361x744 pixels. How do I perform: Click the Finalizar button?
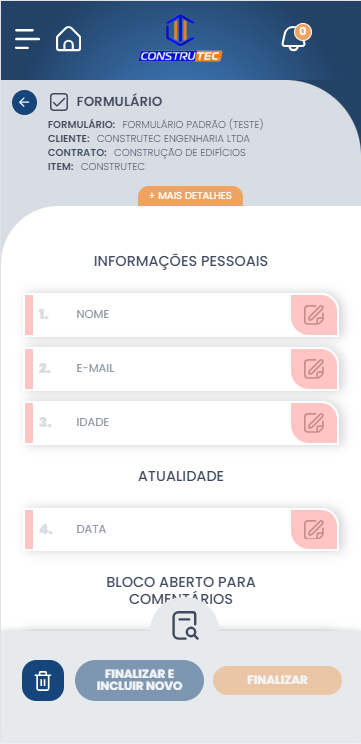[x=278, y=680]
